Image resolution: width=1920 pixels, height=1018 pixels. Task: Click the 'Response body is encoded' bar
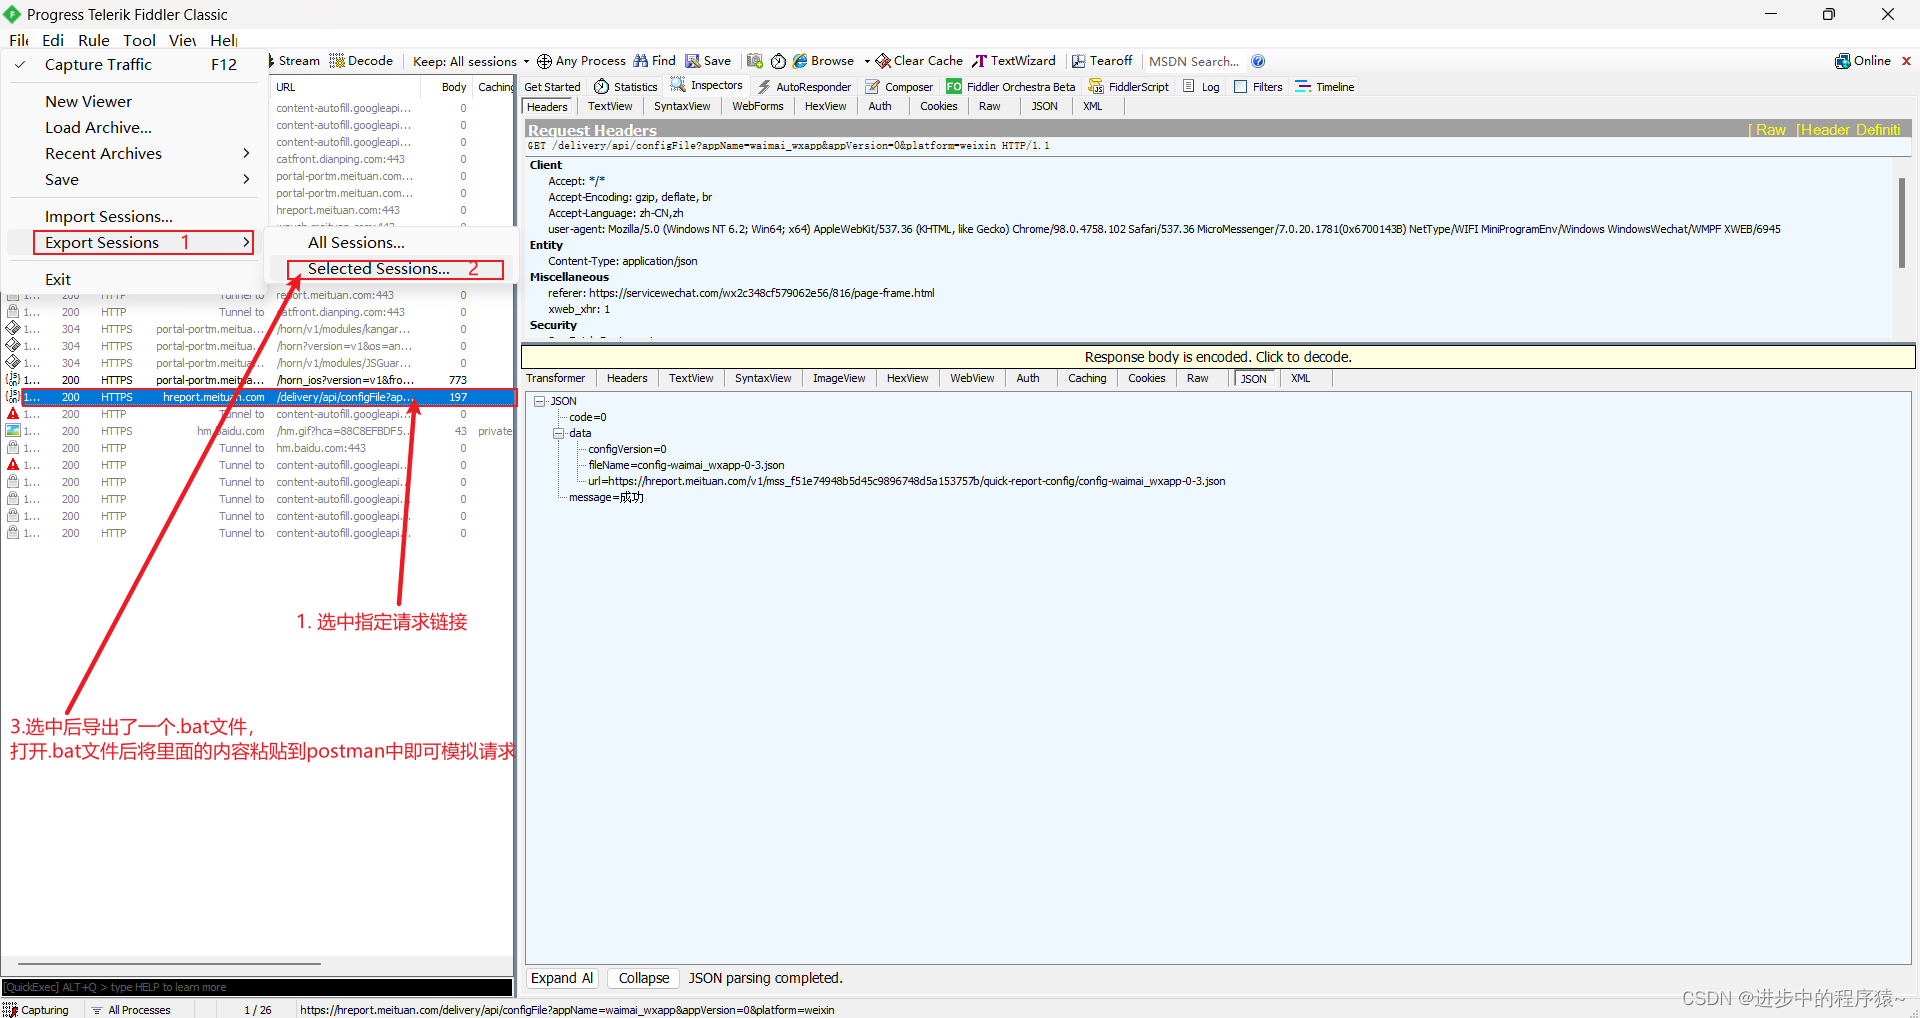point(1218,357)
